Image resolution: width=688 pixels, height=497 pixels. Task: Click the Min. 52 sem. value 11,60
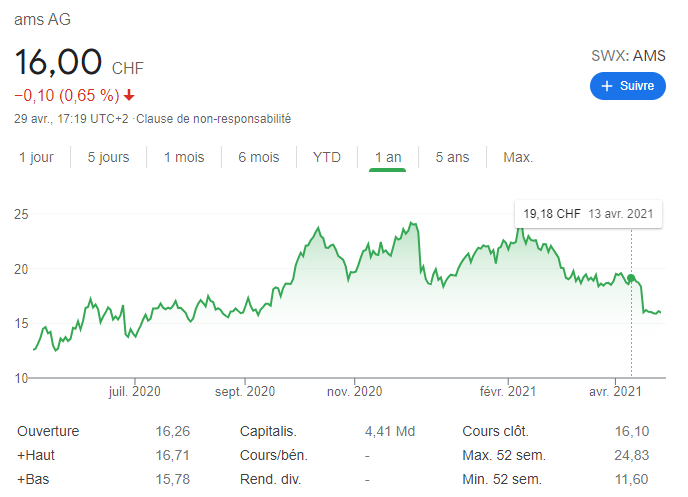click(x=632, y=479)
